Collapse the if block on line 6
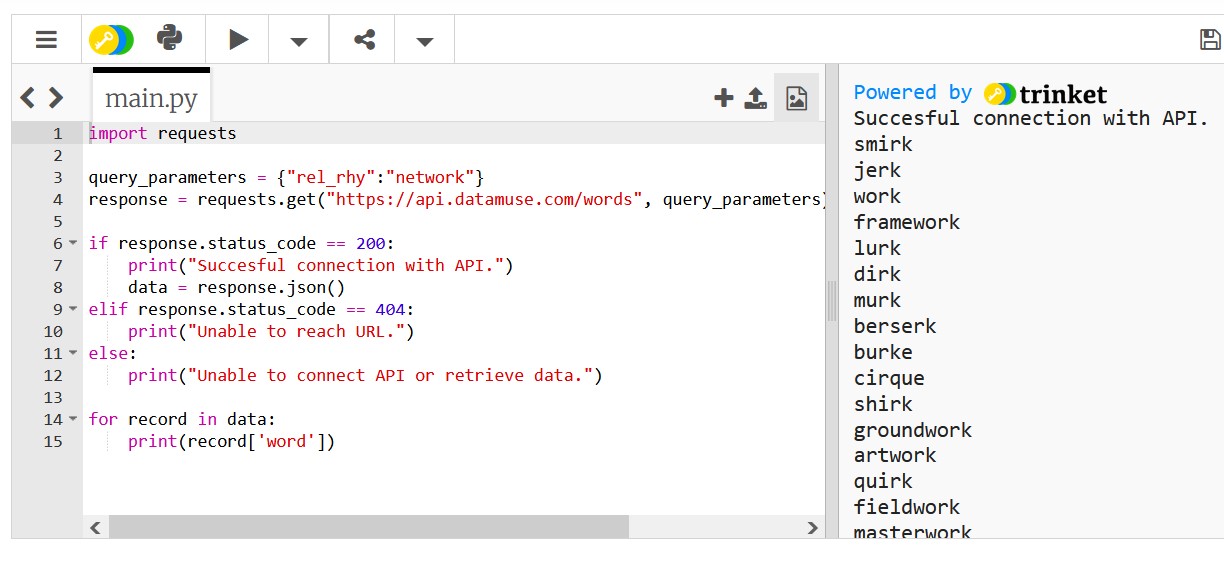Image resolution: width=1224 pixels, height=565 pixels. (x=73, y=244)
